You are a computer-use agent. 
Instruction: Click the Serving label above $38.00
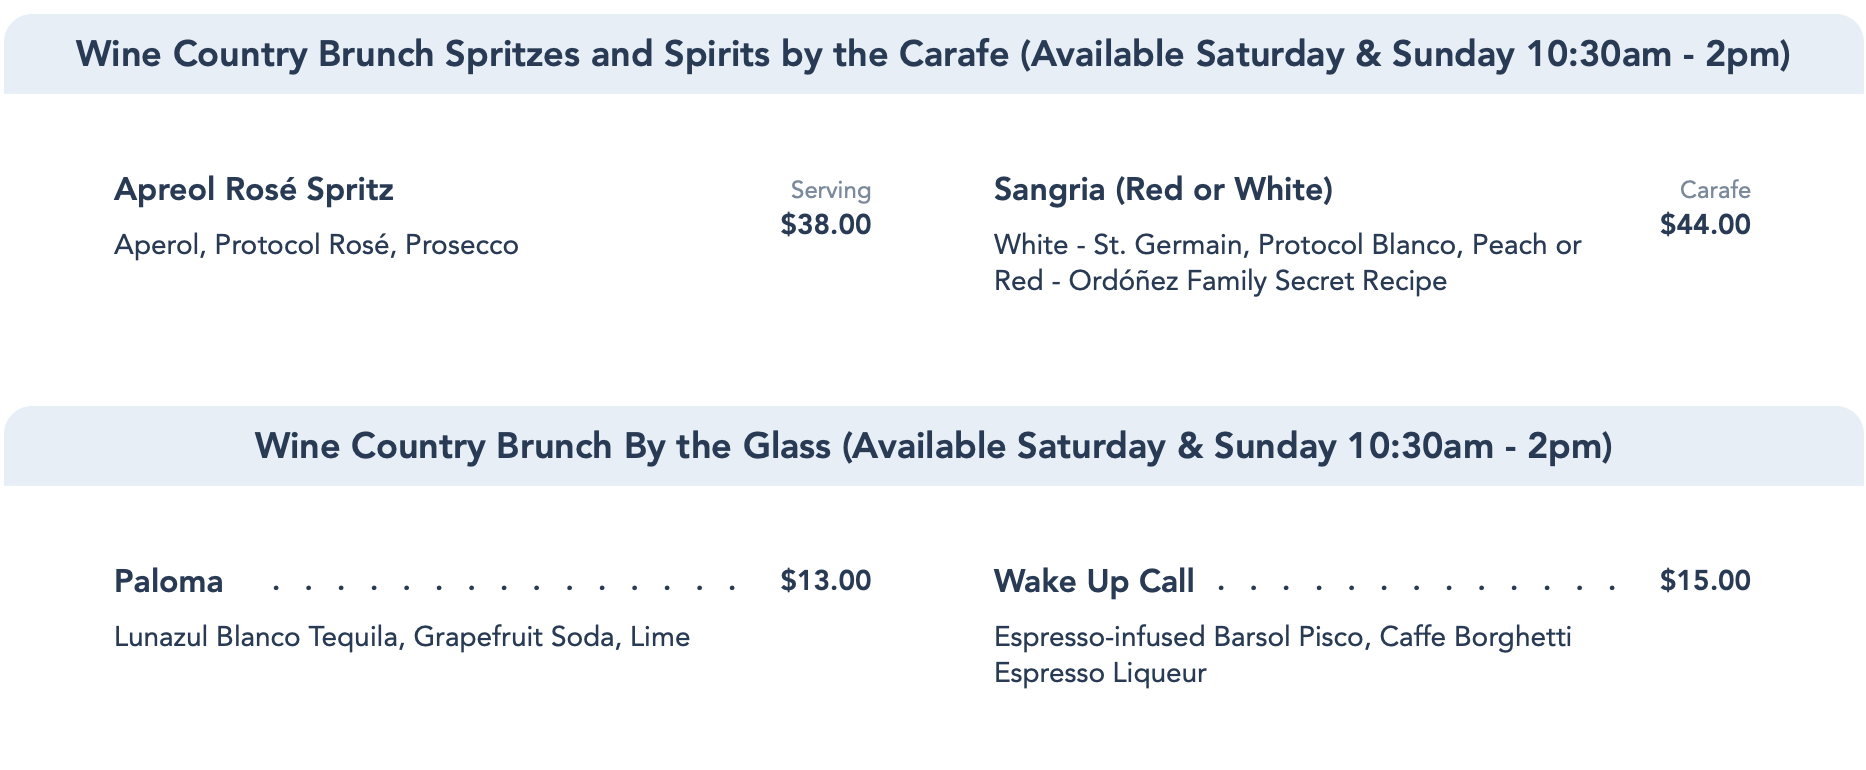pos(830,190)
